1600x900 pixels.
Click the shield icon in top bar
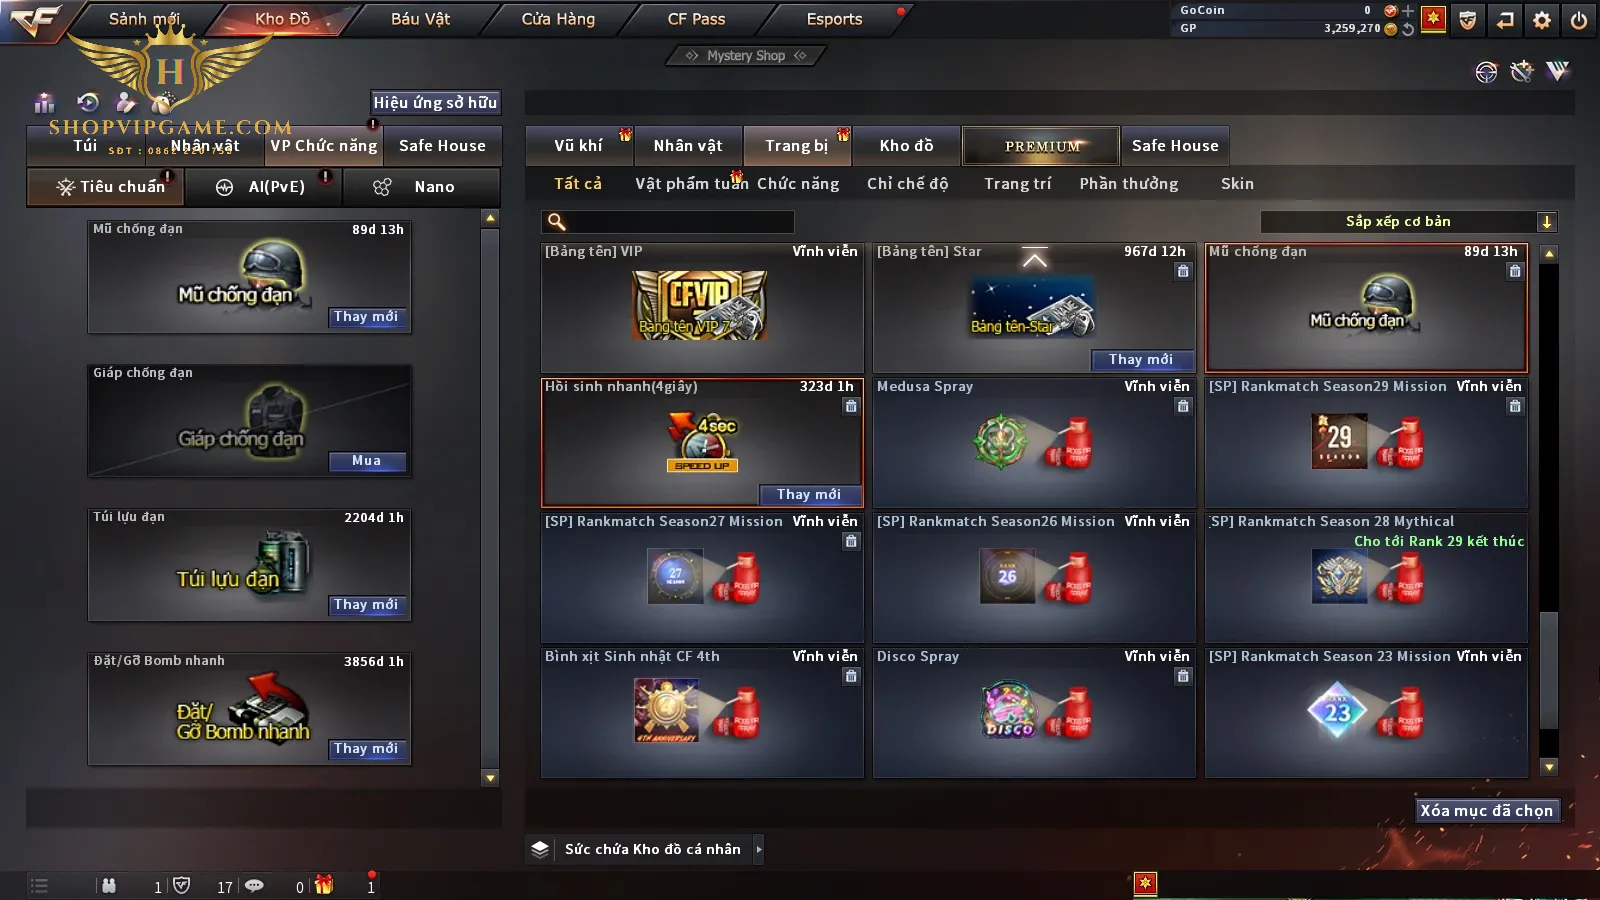click(1468, 20)
